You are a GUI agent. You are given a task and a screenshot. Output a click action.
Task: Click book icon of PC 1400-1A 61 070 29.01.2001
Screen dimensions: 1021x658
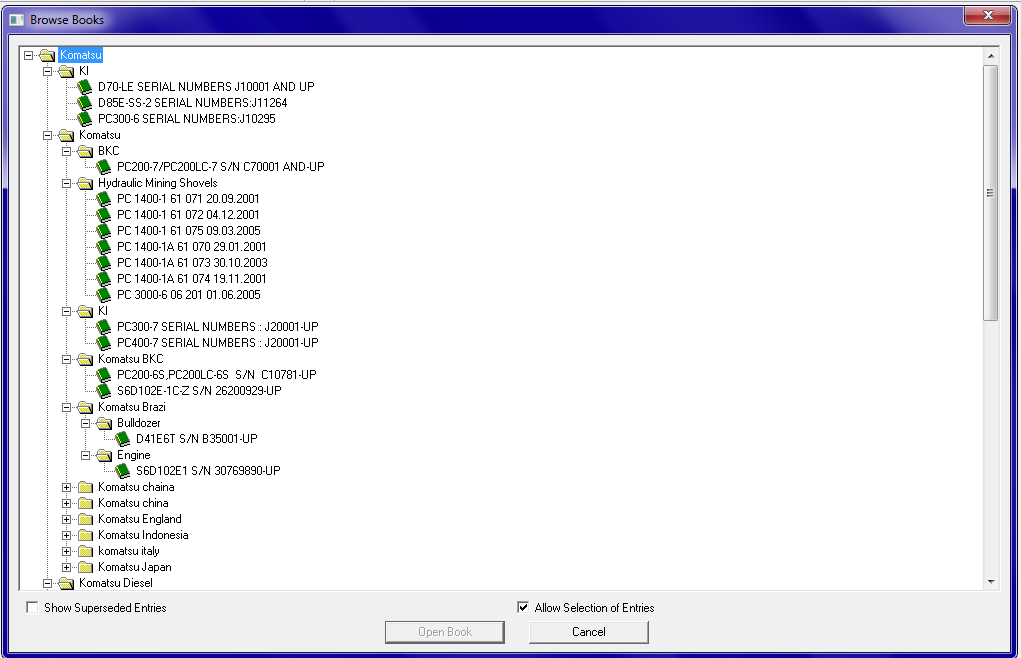tap(104, 247)
